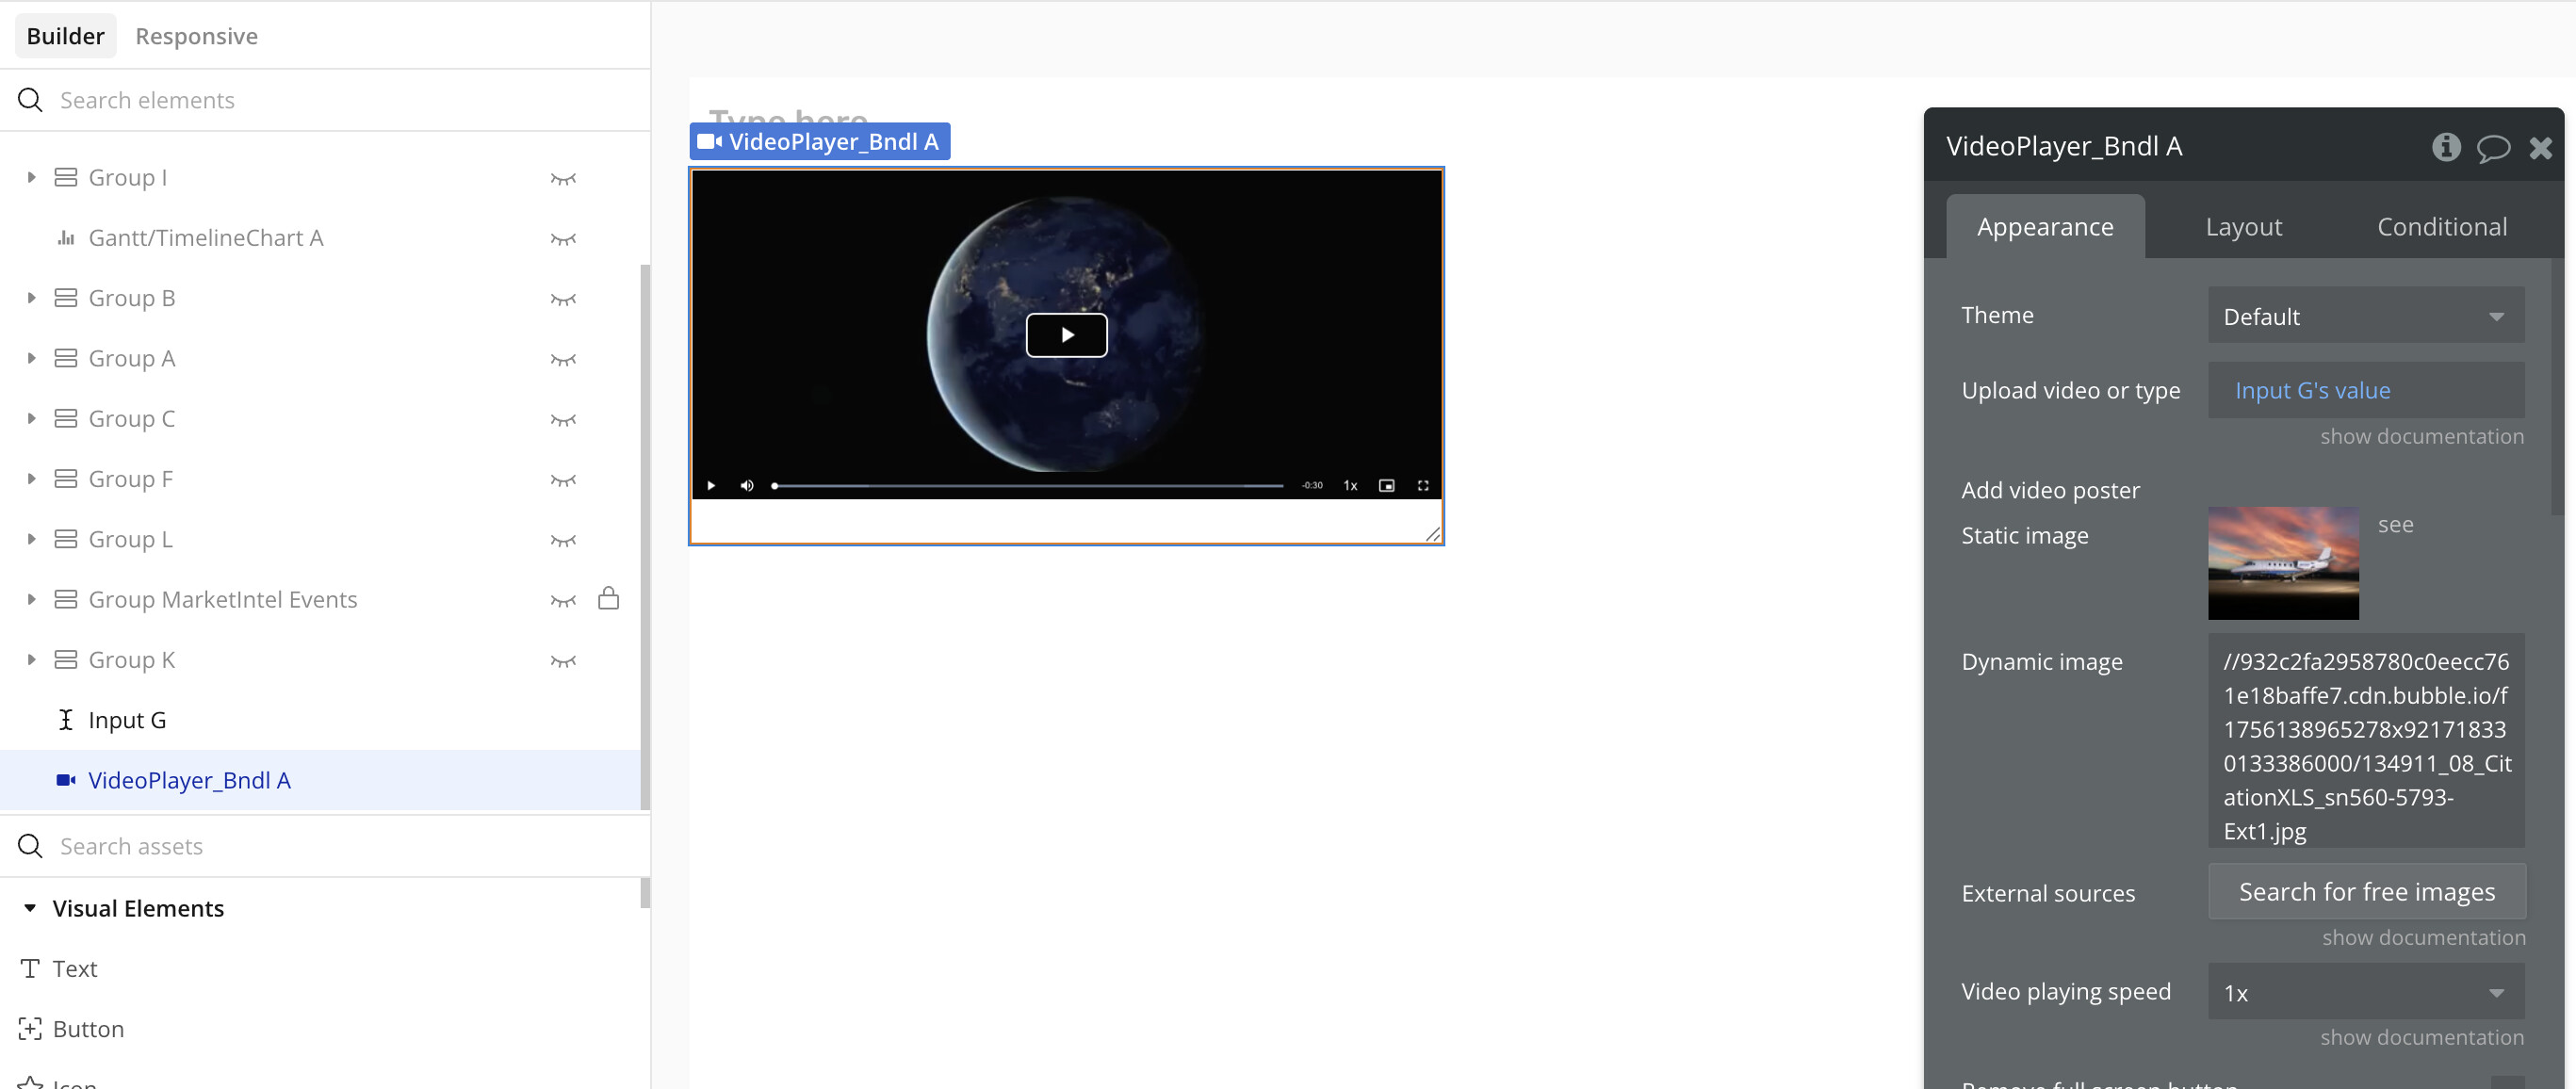Click Search for free images button
This screenshot has width=2576, height=1089.
pyautogui.click(x=2366, y=892)
